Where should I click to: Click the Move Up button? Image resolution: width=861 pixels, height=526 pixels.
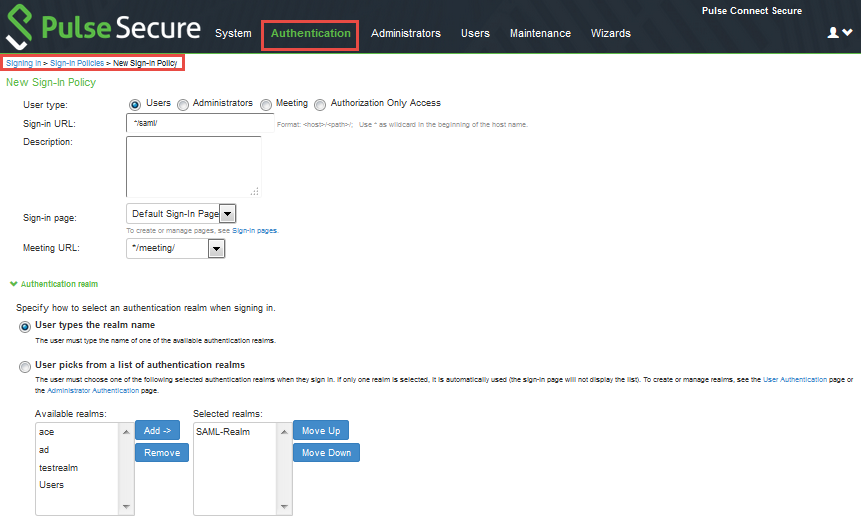point(321,430)
